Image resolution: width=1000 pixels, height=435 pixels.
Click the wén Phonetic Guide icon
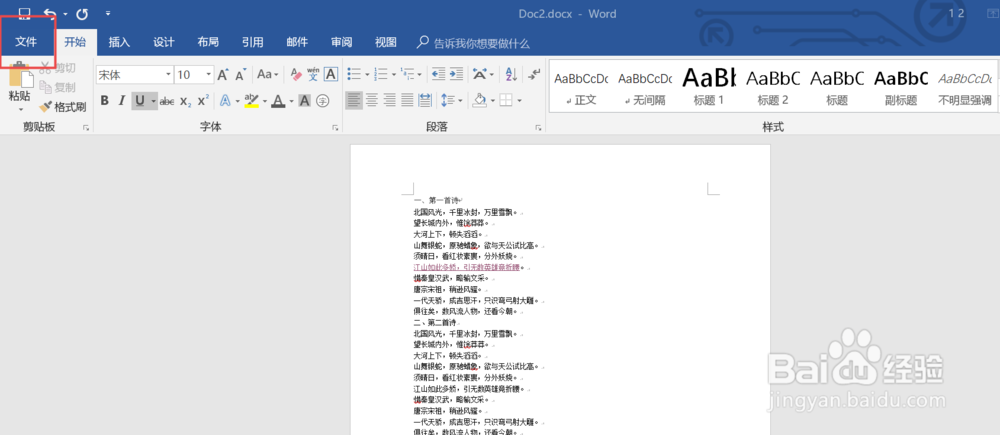313,75
